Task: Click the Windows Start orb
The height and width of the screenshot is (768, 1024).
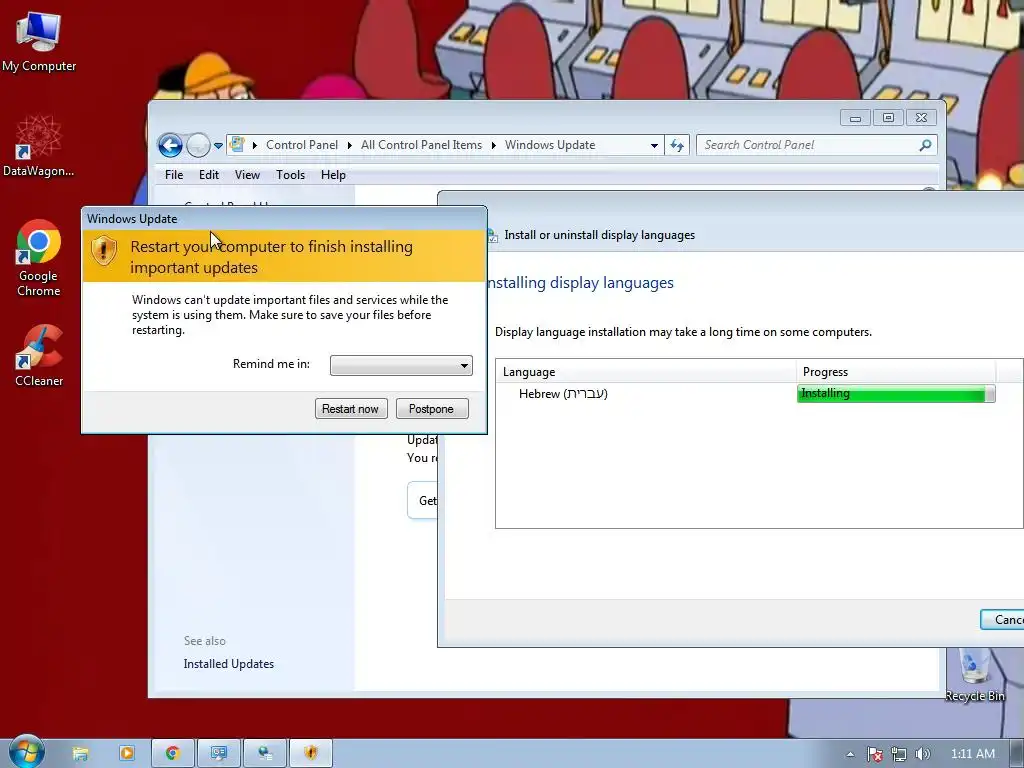Action: coord(26,752)
